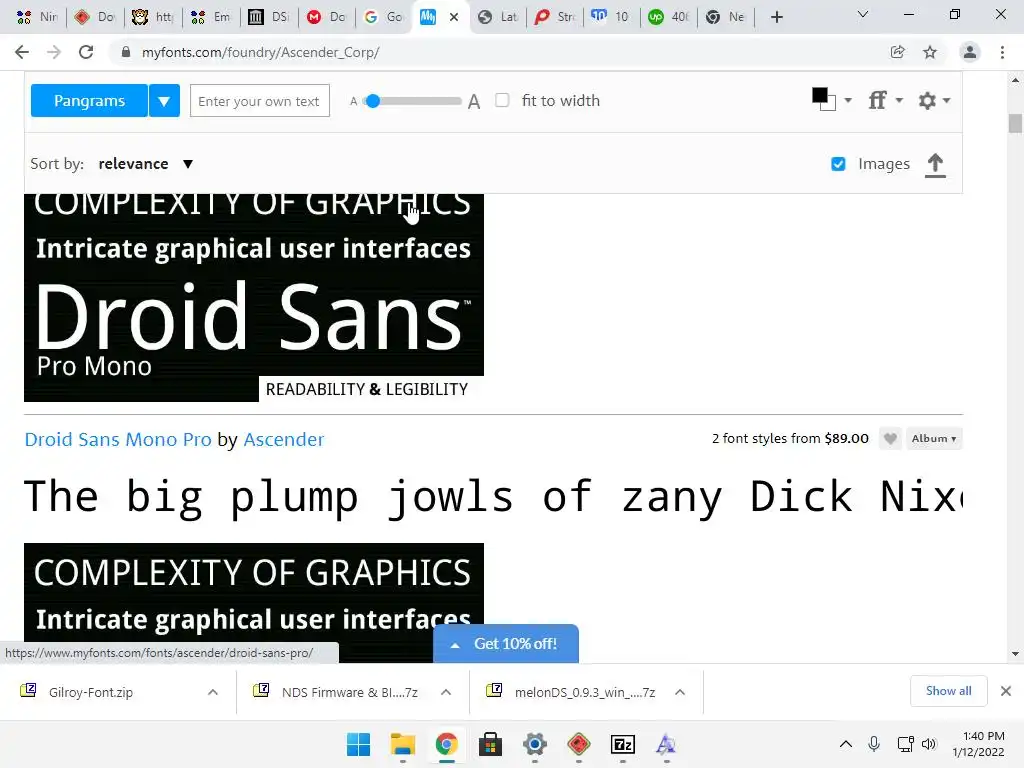Click the font size slider handle
Image resolution: width=1024 pixels, height=768 pixels.
tap(373, 101)
